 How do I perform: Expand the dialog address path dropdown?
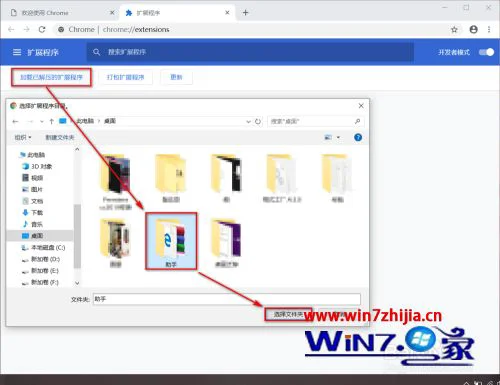(x=248, y=121)
